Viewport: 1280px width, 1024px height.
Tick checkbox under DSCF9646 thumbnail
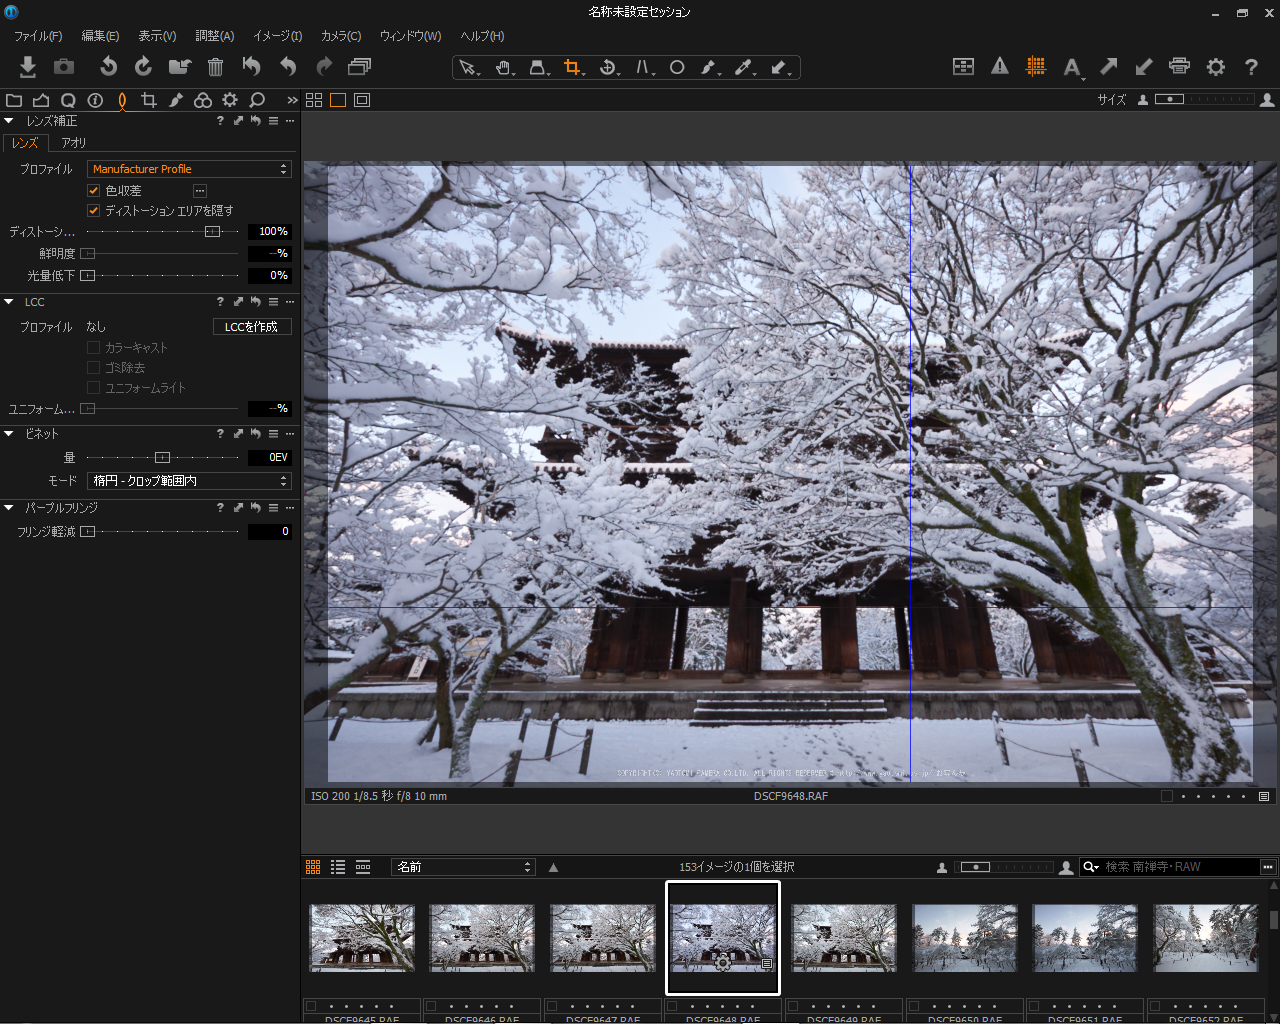pos(431,1006)
